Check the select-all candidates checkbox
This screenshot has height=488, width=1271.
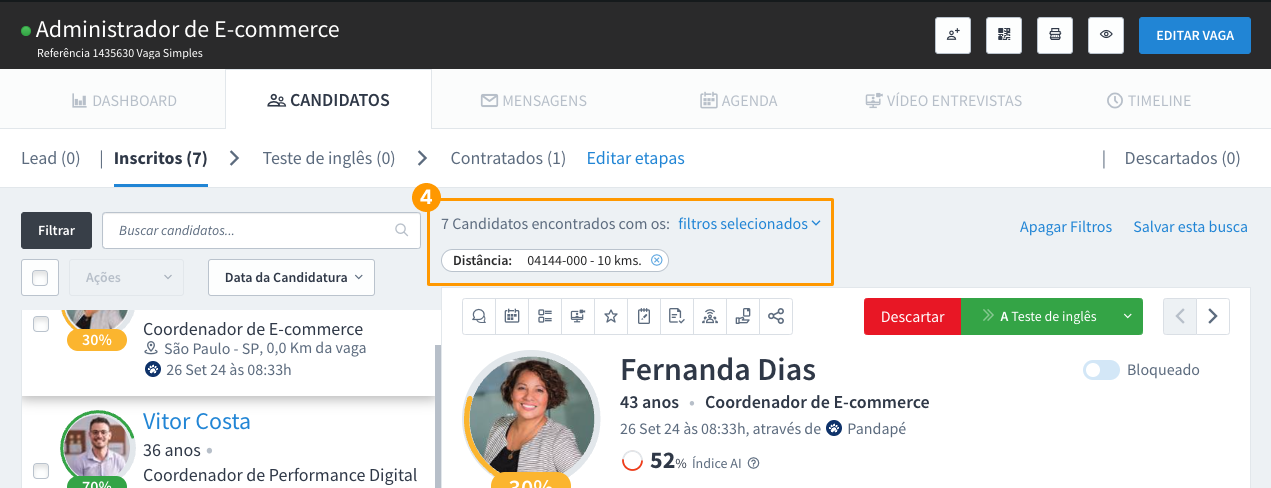tap(40, 278)
